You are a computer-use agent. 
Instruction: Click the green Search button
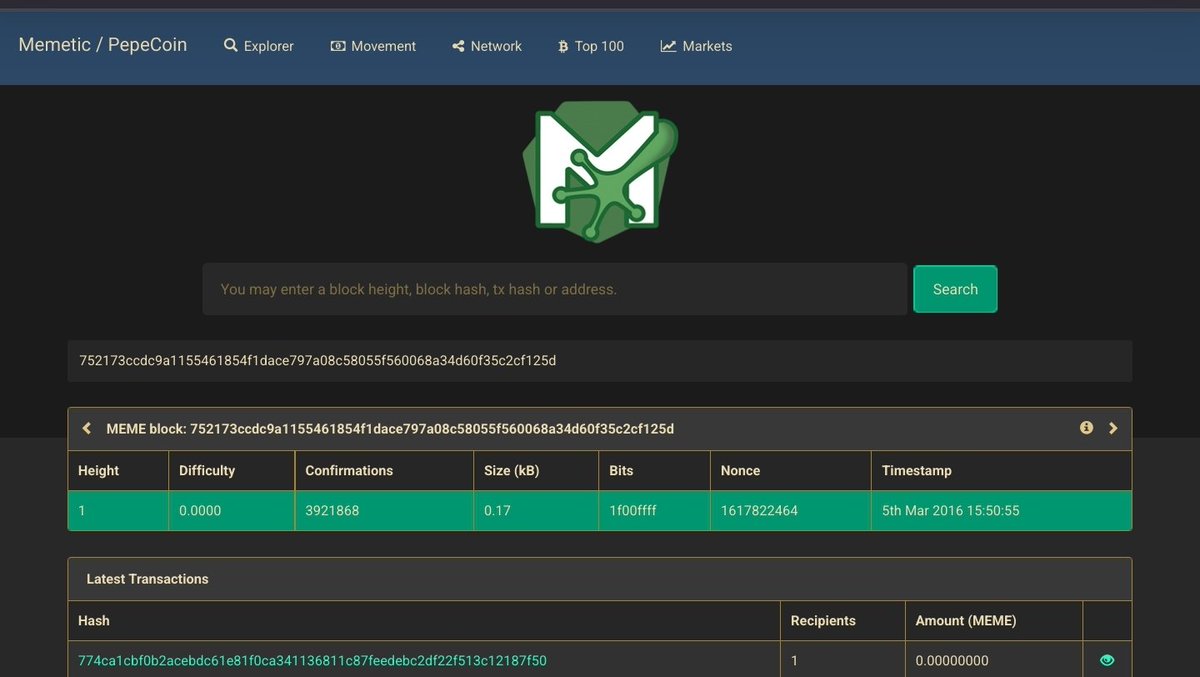955,289
